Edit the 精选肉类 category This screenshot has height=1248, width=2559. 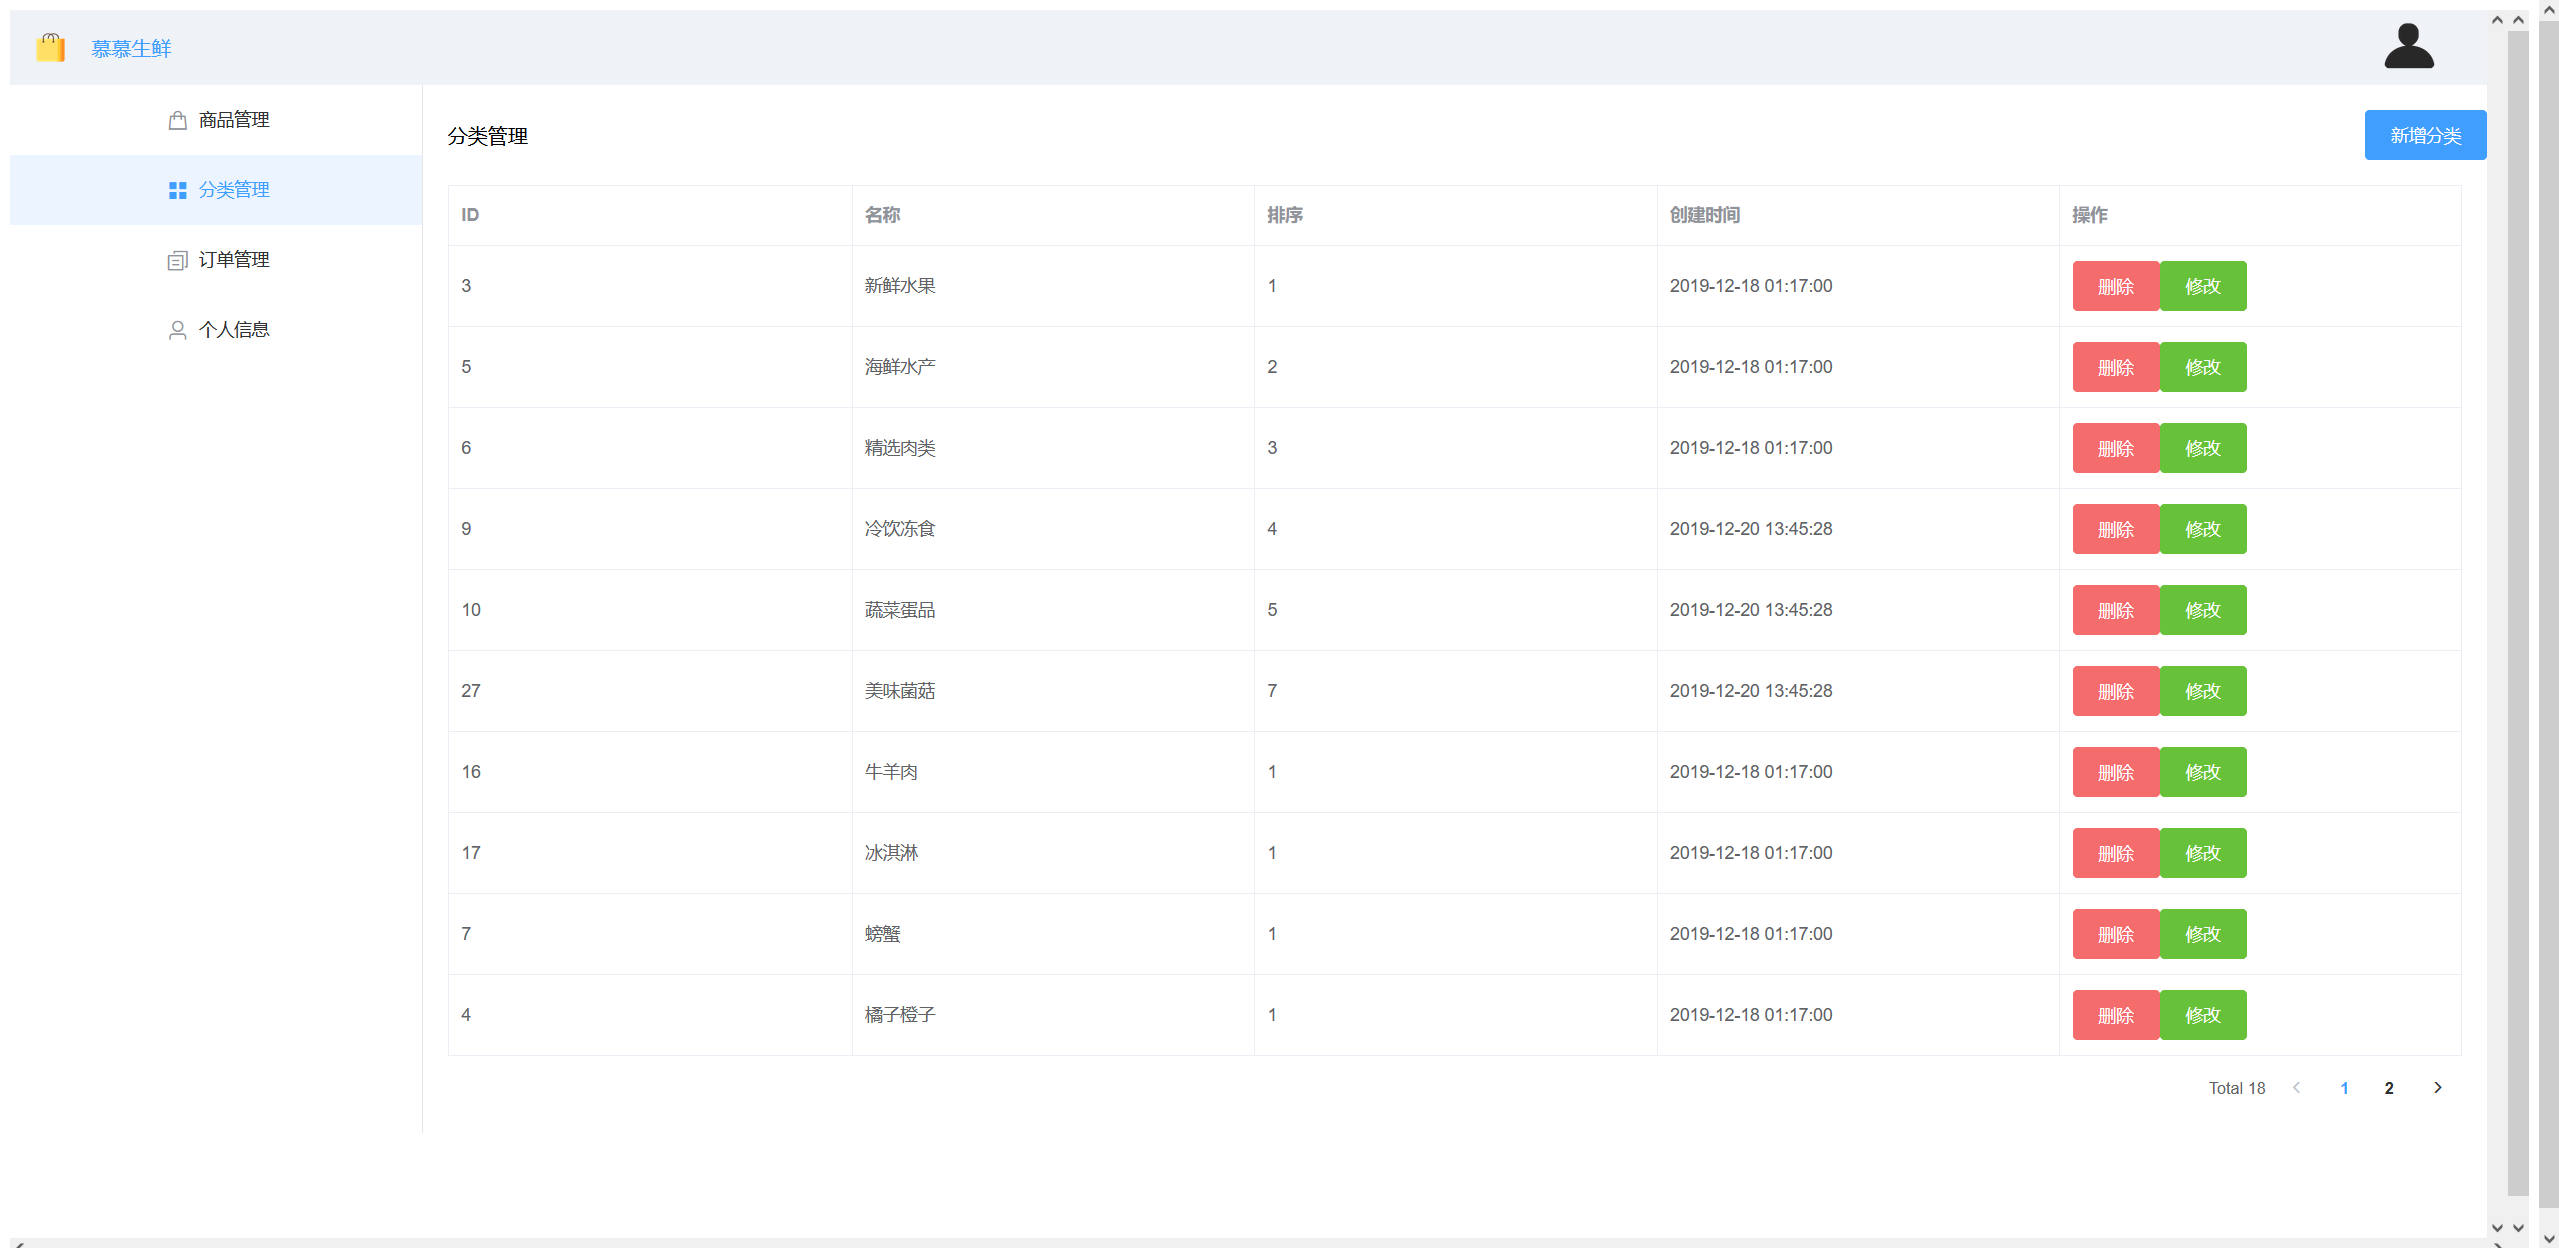point(2203,448)
